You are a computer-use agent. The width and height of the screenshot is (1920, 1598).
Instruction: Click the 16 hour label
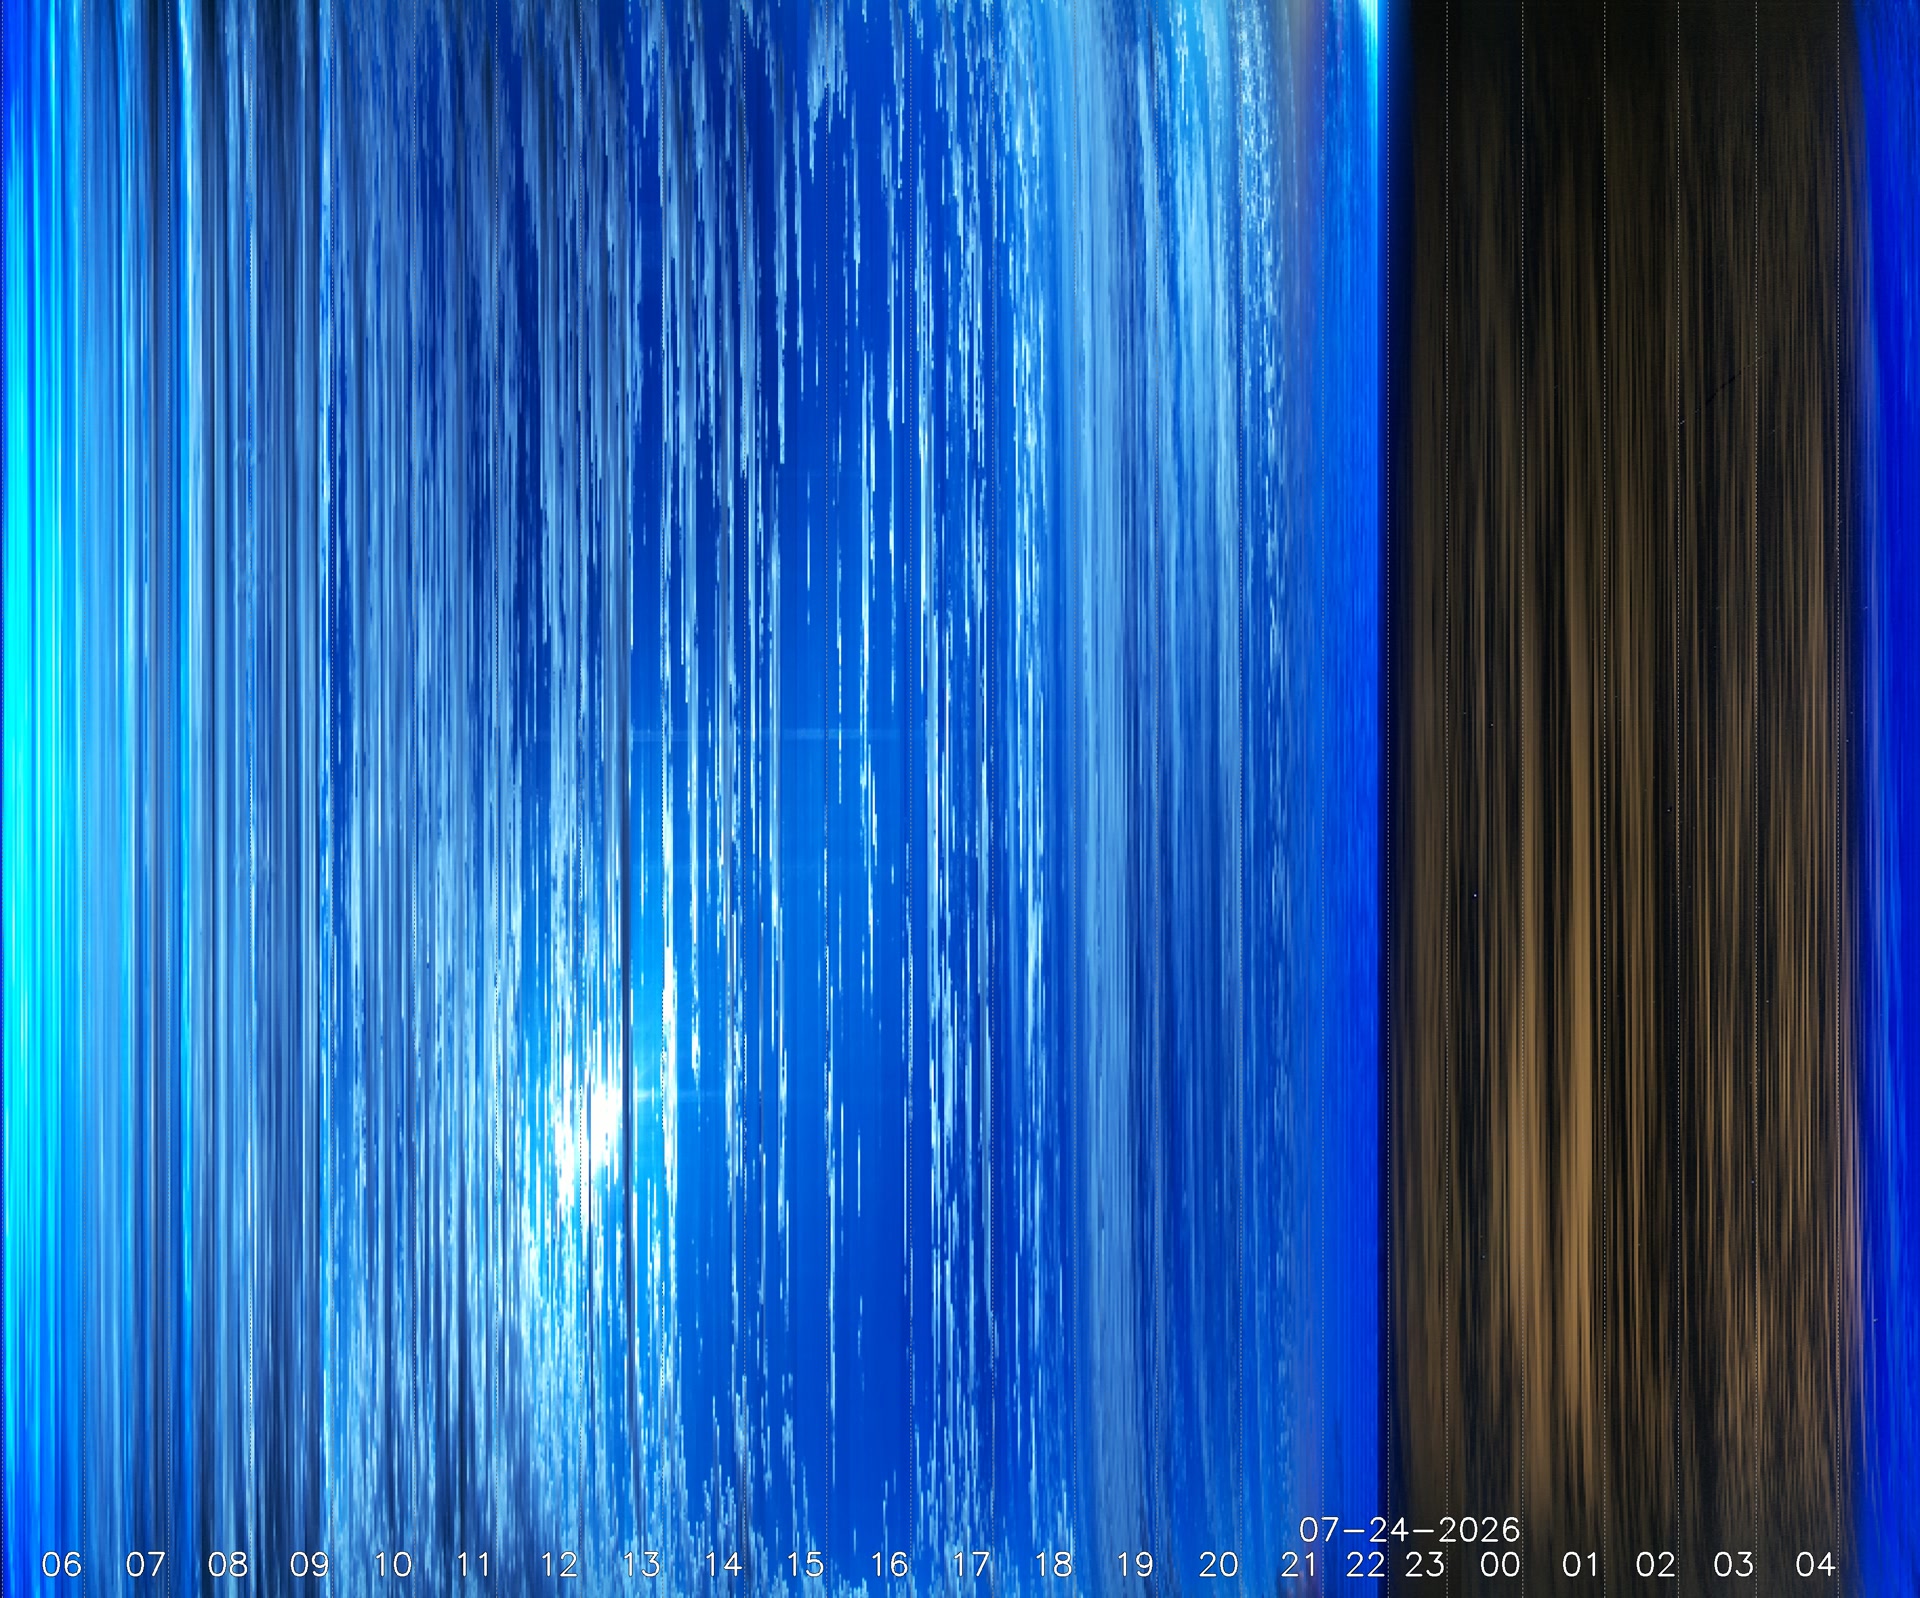pyautogui.click(x=889, y=1564)
